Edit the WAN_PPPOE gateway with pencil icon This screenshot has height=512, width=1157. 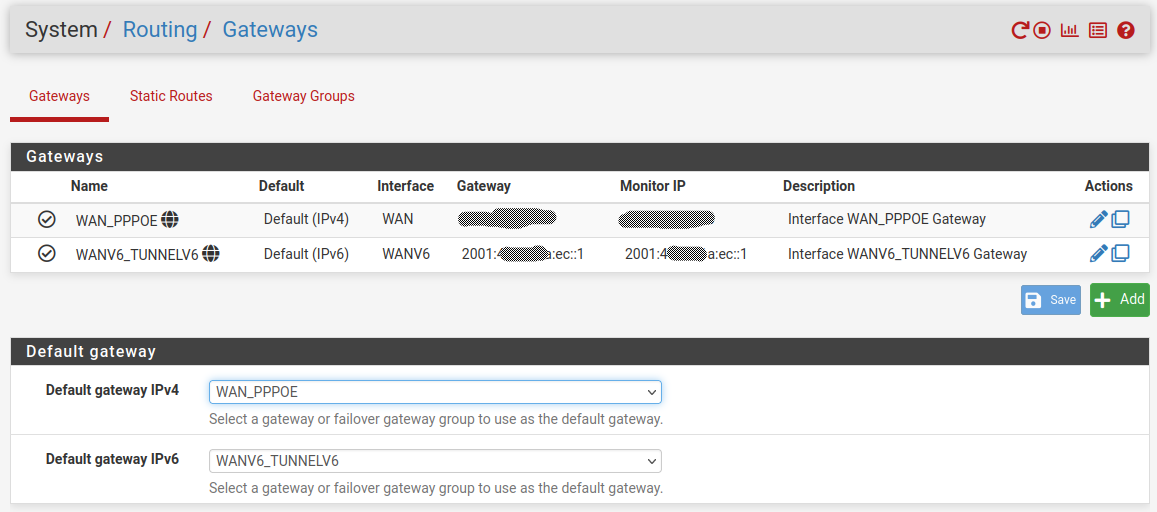coord(1098,220)
